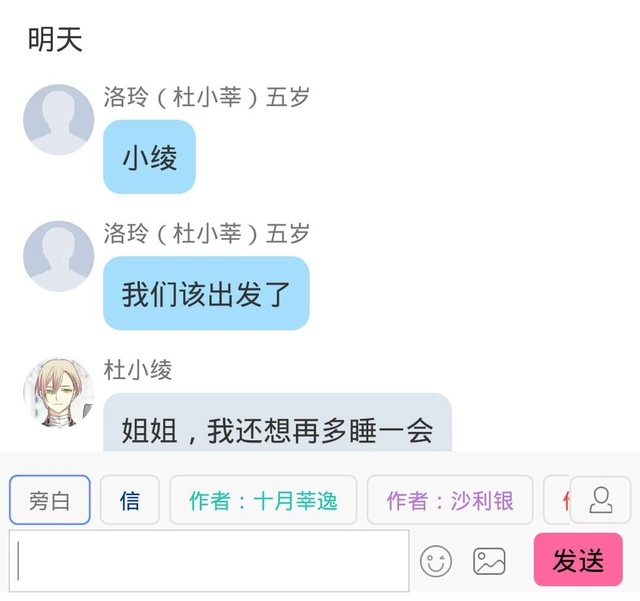Open the character management person icon
The width and height of the screenshot is (640, 601).
(600, 500)
